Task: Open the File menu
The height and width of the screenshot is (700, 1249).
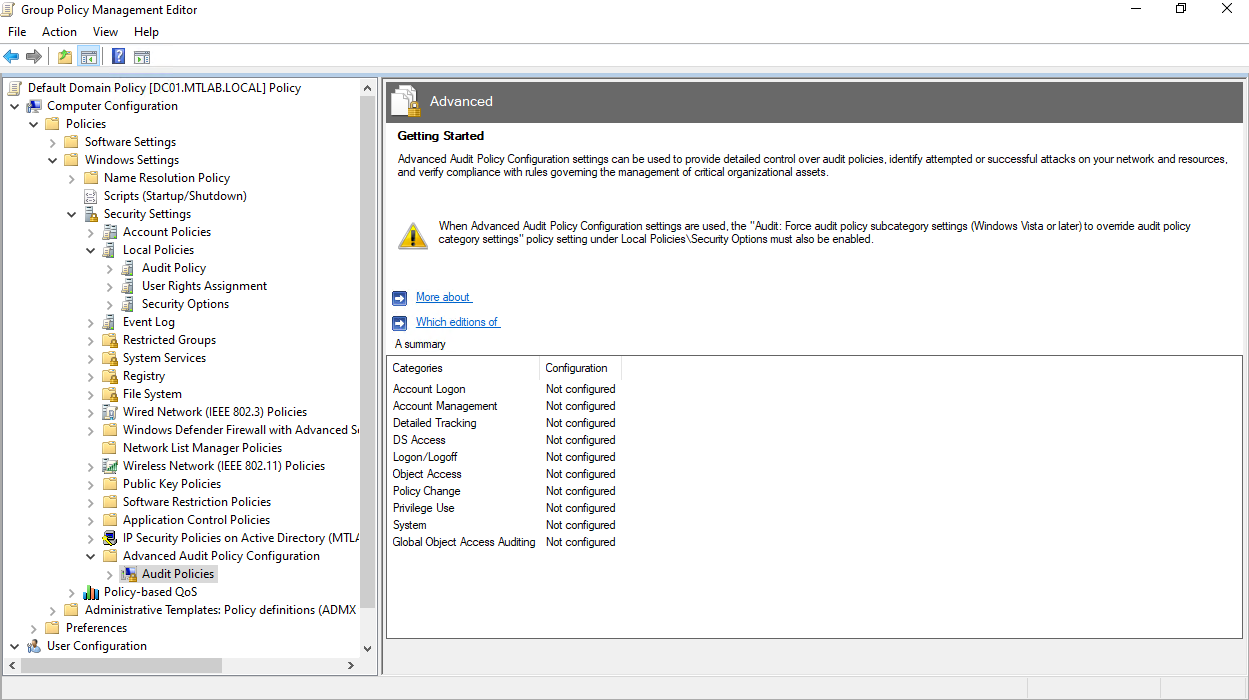Action: 17,32
